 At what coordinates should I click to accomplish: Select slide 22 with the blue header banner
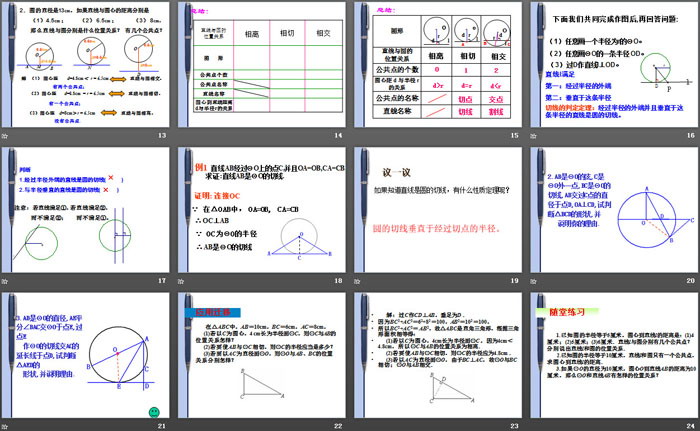coord(262,356)
